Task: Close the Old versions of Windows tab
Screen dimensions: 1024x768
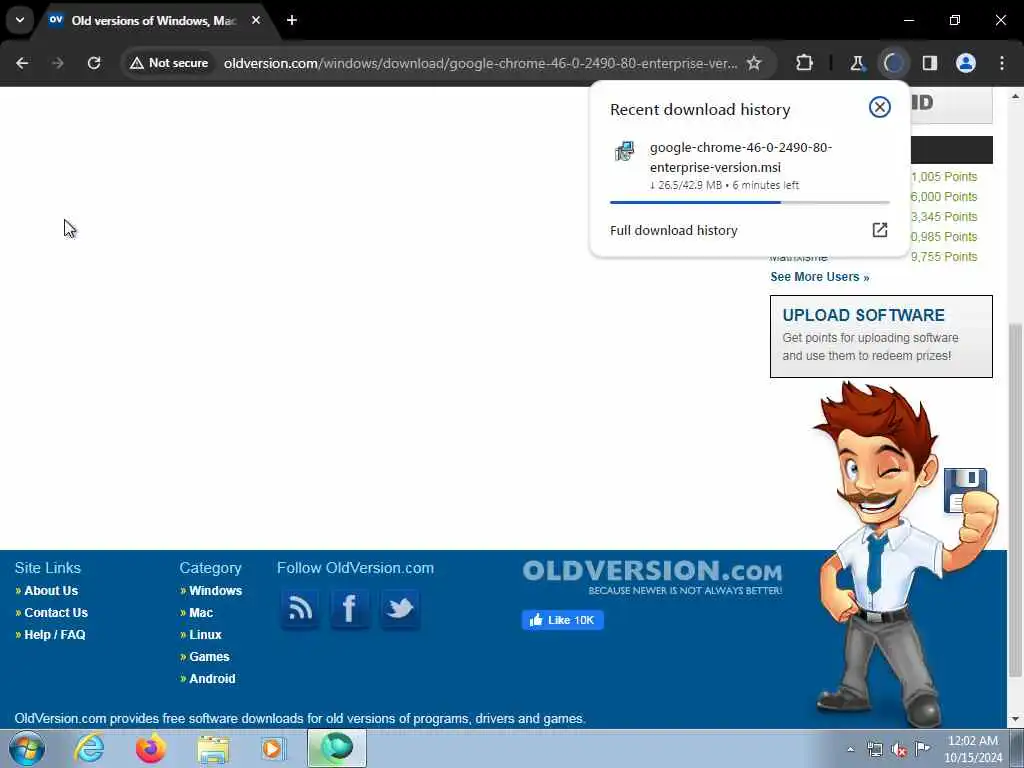Action: coord(256,20)
